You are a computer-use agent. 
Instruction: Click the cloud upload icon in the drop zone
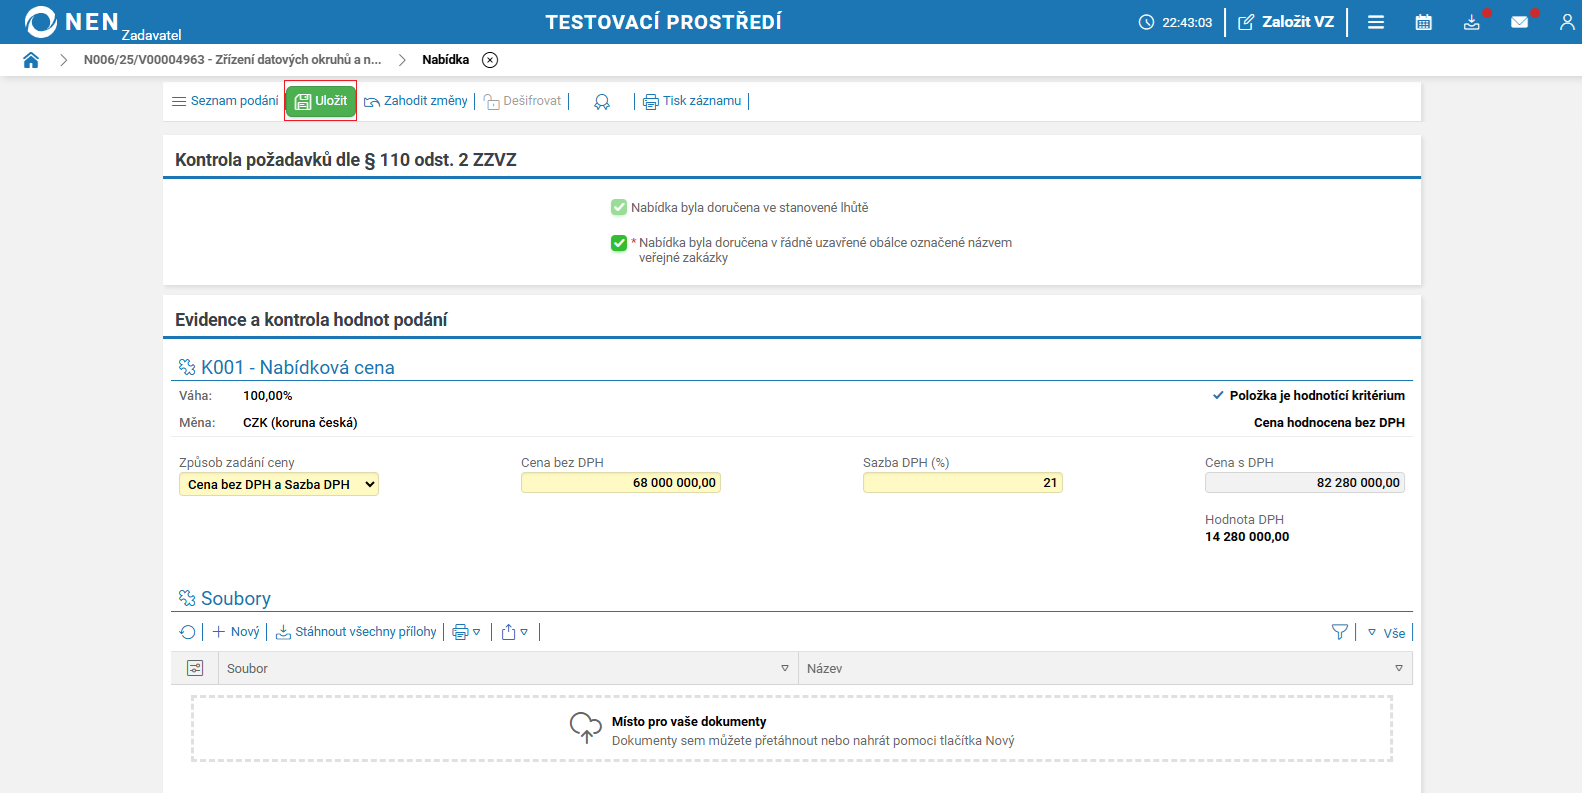(586, 728)
